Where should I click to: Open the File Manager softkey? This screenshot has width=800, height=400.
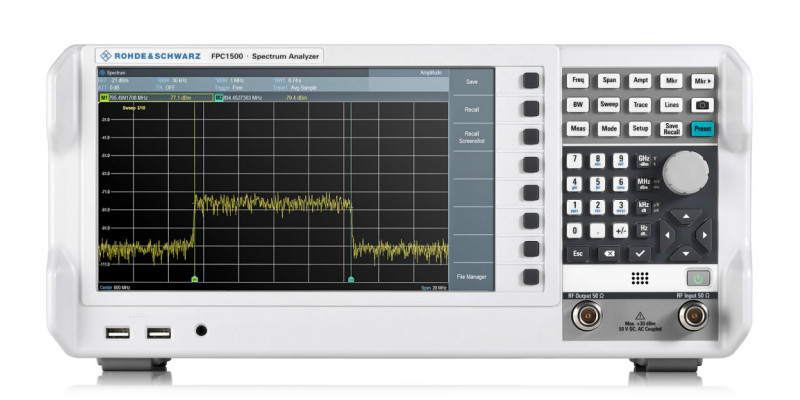coord(471,276)
